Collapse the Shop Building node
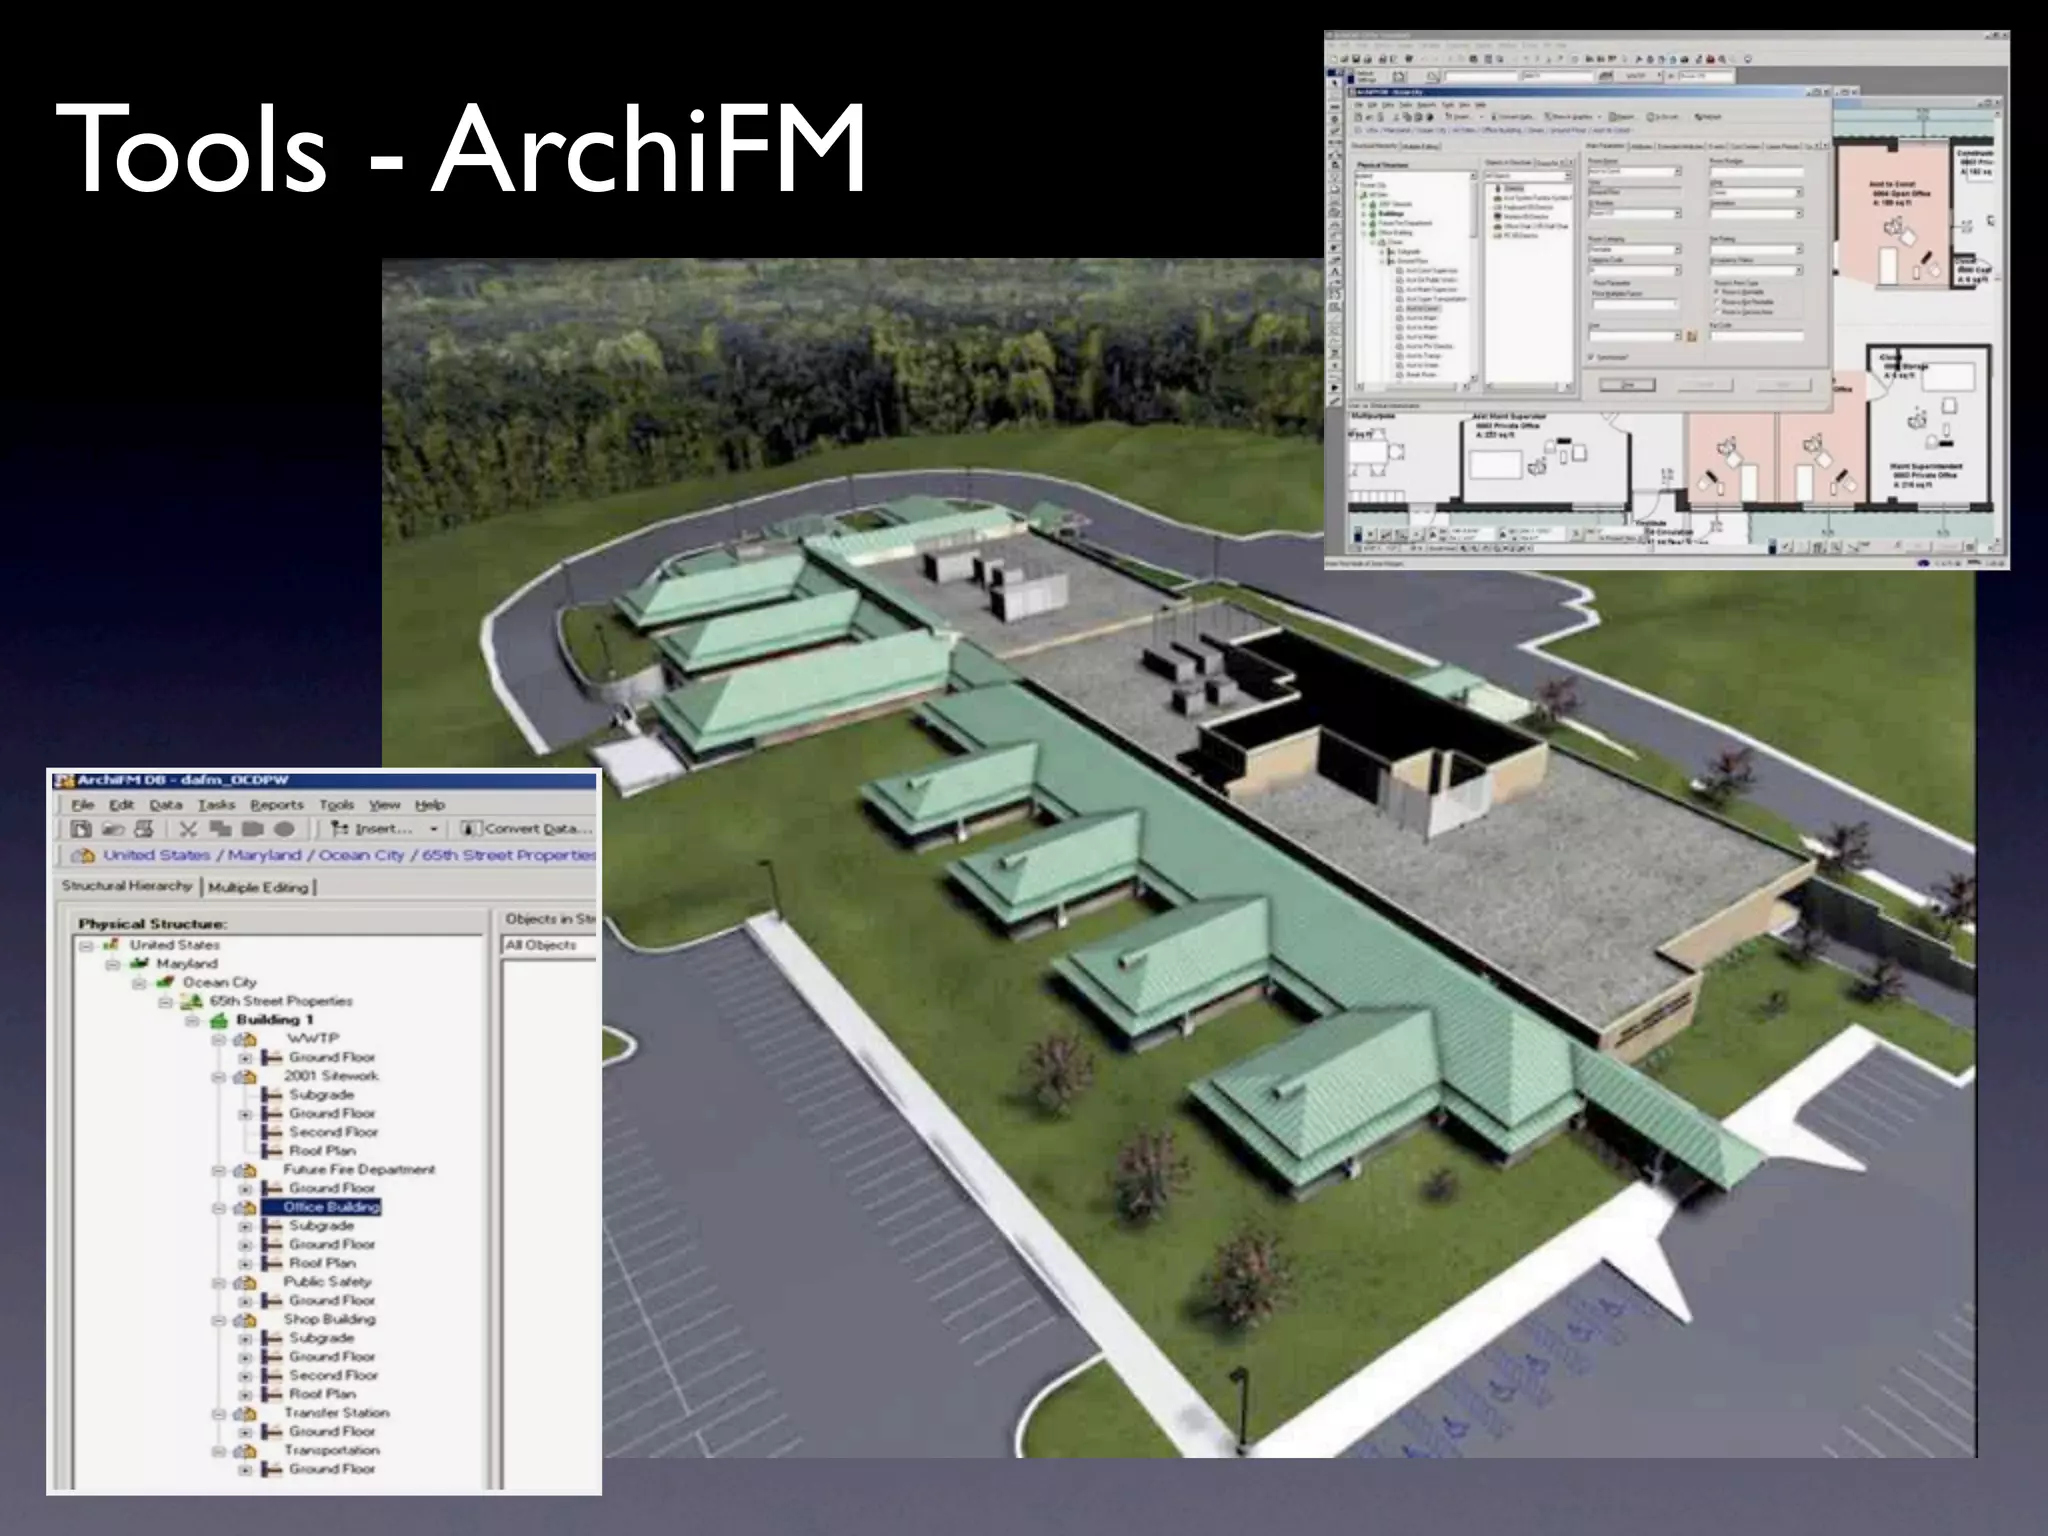Screen dimensions: 2048x1536 point(219,1320)
